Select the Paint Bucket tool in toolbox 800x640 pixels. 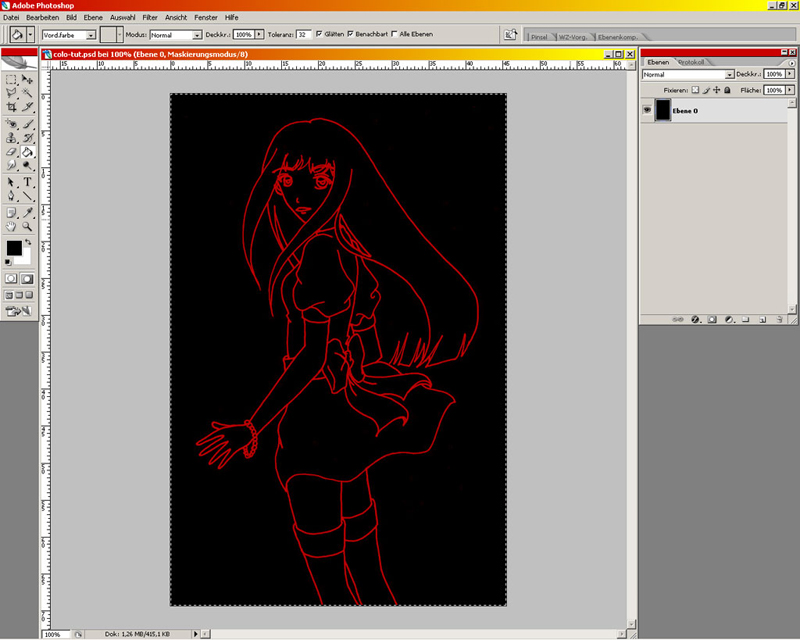point(28,152)
